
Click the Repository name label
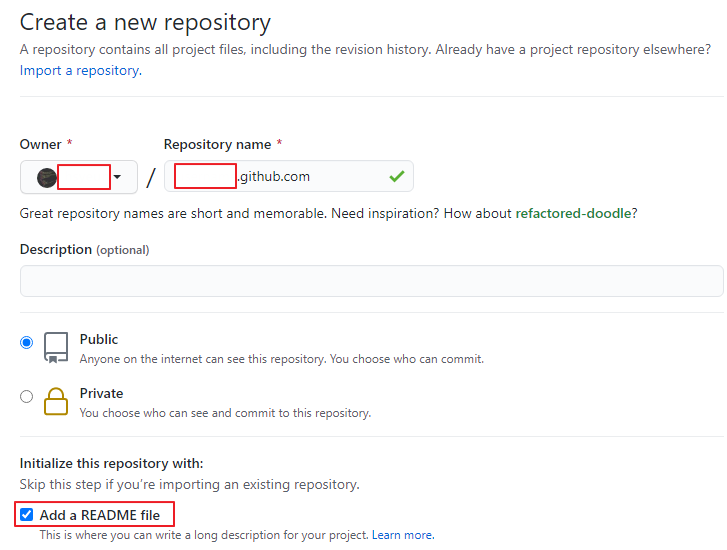click(x=217, y=144)
